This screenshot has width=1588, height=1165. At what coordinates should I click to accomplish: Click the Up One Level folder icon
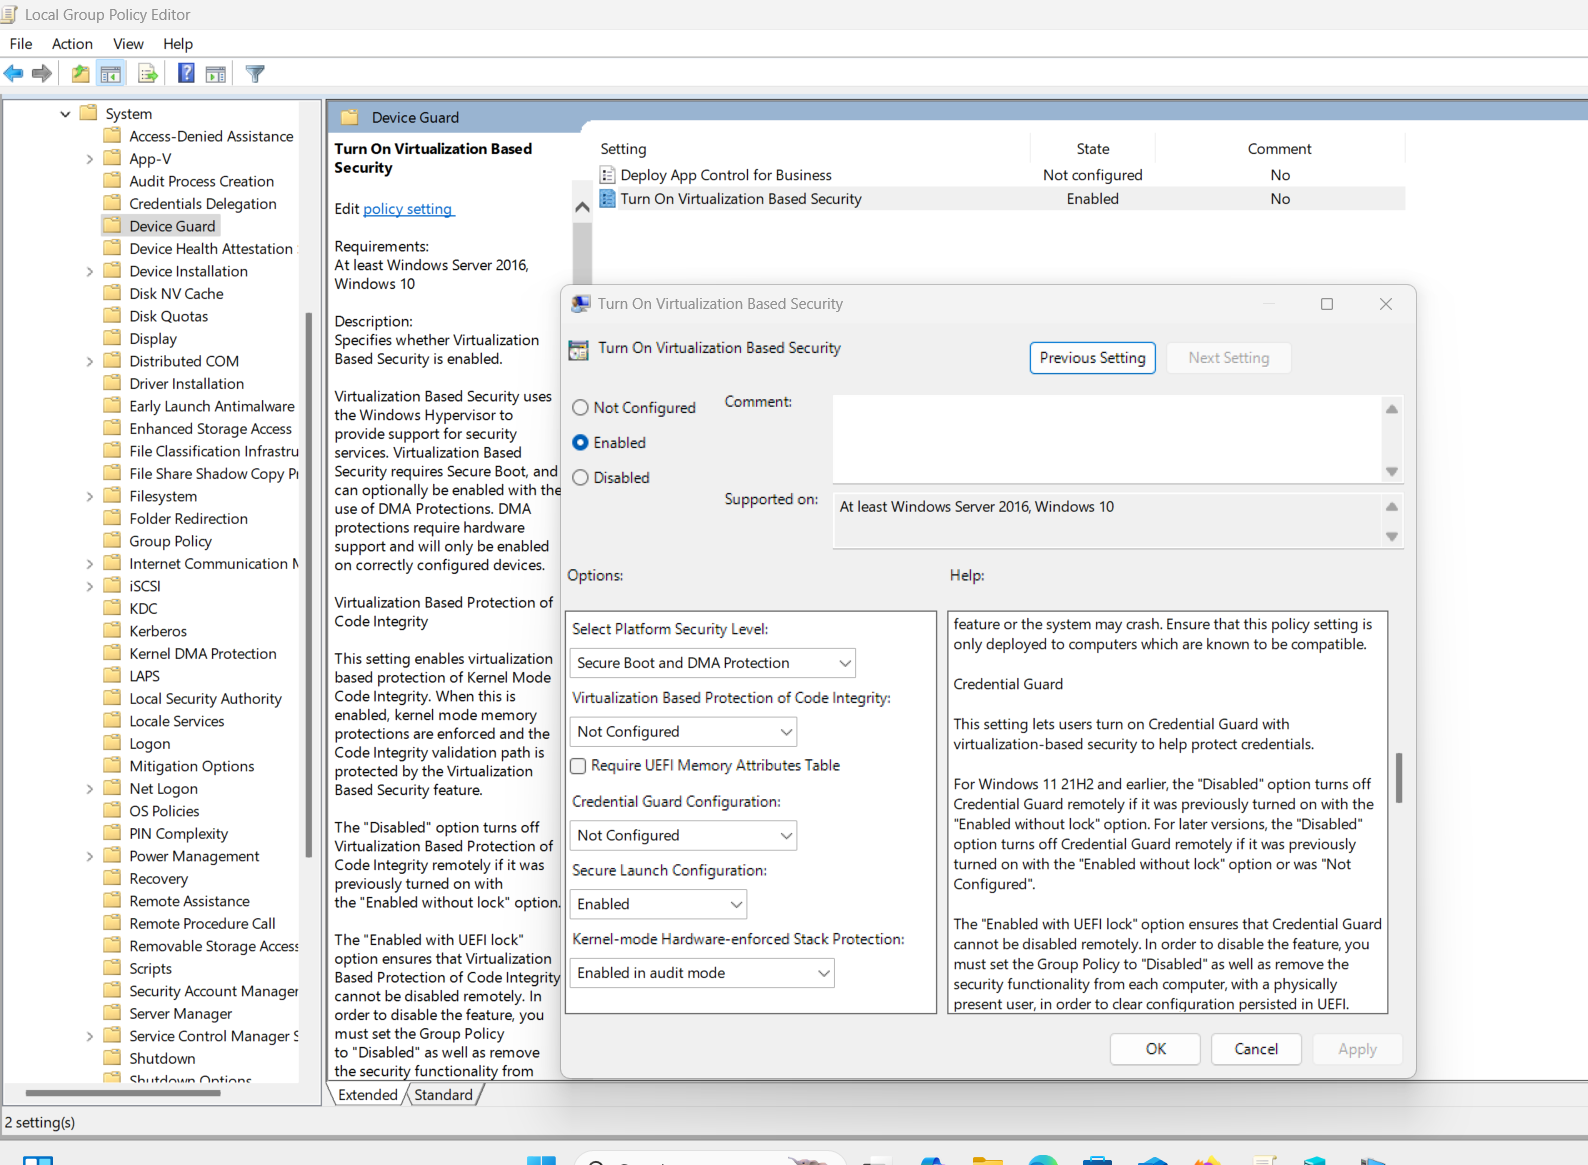pyautogui.click(x=81, y=74)
